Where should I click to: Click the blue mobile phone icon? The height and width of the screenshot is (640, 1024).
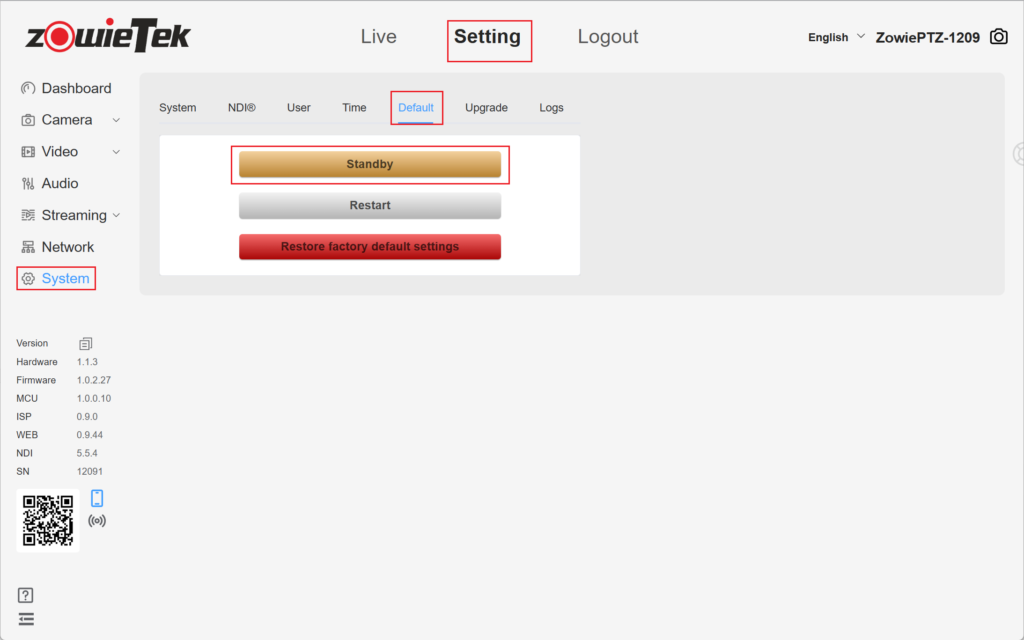coord(97,498)
